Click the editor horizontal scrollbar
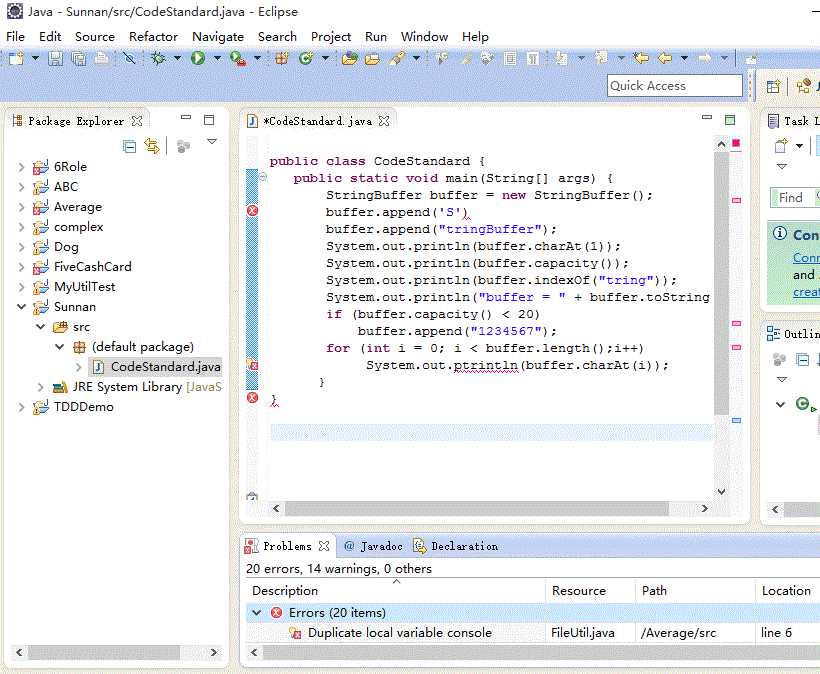Screen dimensions: 820x674 point(476,508)
